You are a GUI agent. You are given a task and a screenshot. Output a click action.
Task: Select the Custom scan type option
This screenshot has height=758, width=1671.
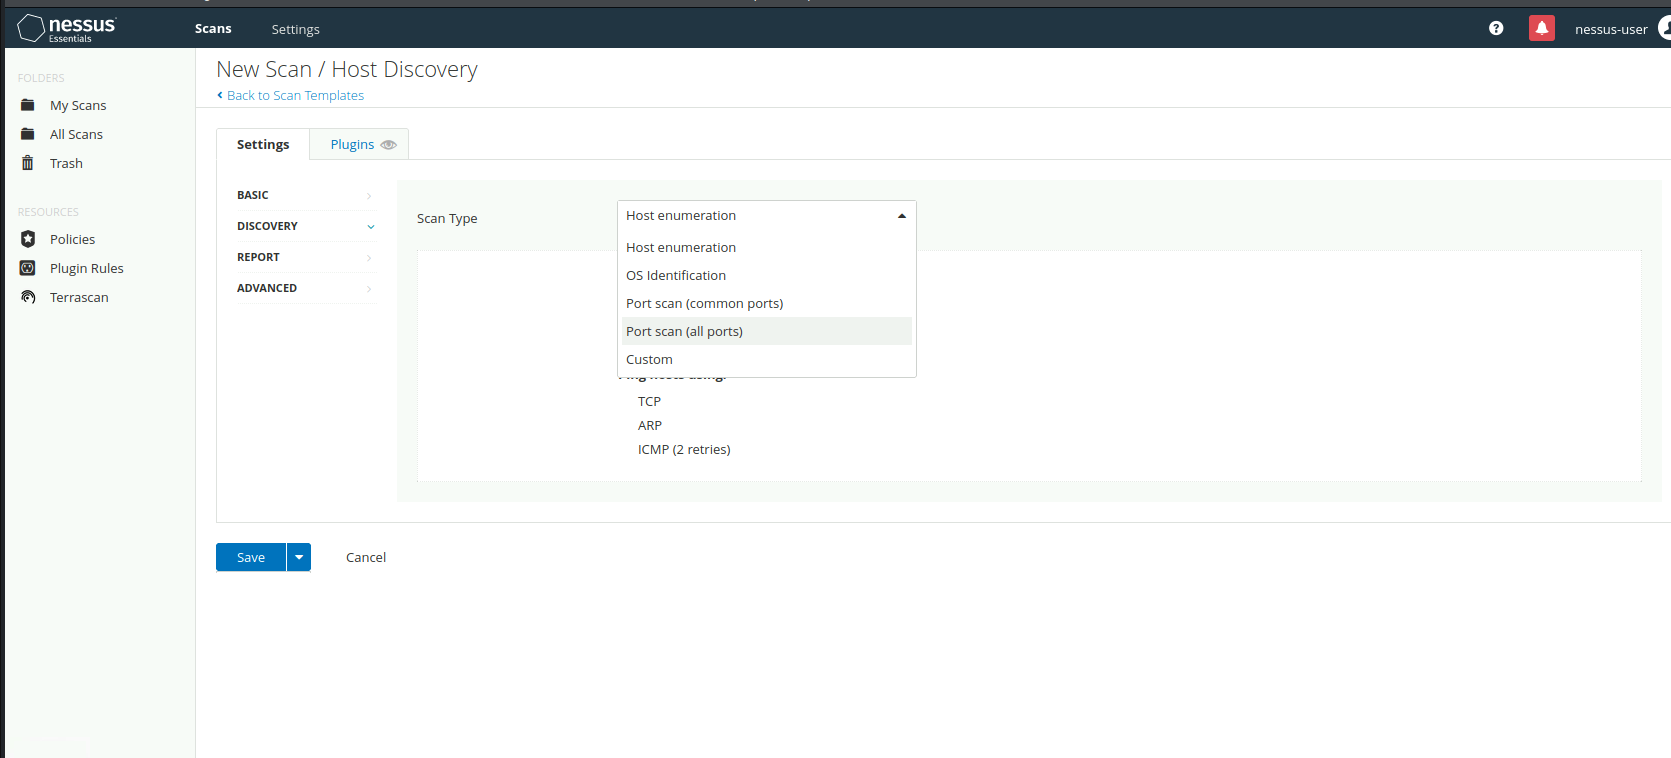tap(649, 359)
